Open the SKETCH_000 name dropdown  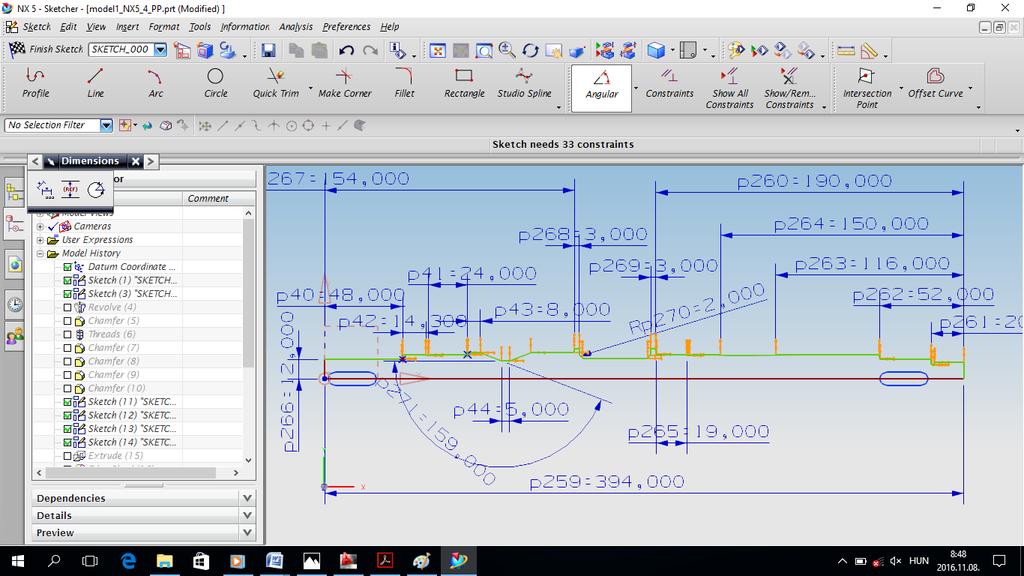tap(161, 50)
